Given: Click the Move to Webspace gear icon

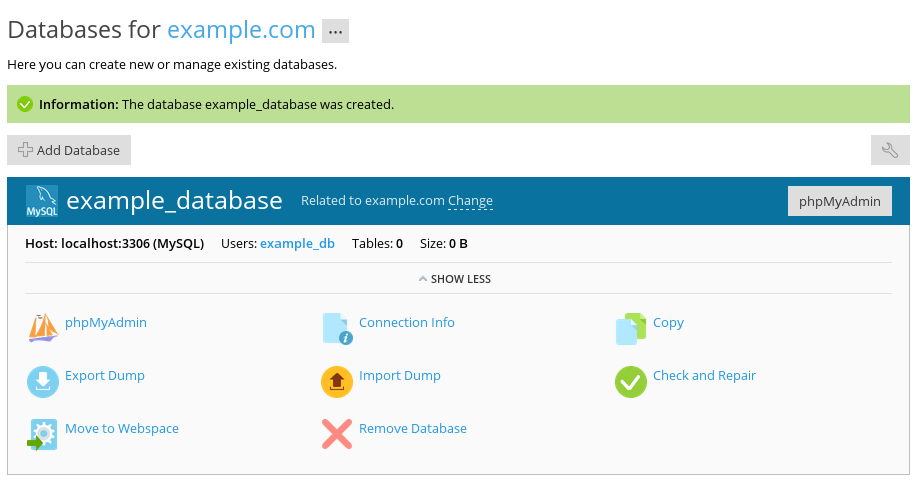Looking at the screenshot, I should [42, 435].
